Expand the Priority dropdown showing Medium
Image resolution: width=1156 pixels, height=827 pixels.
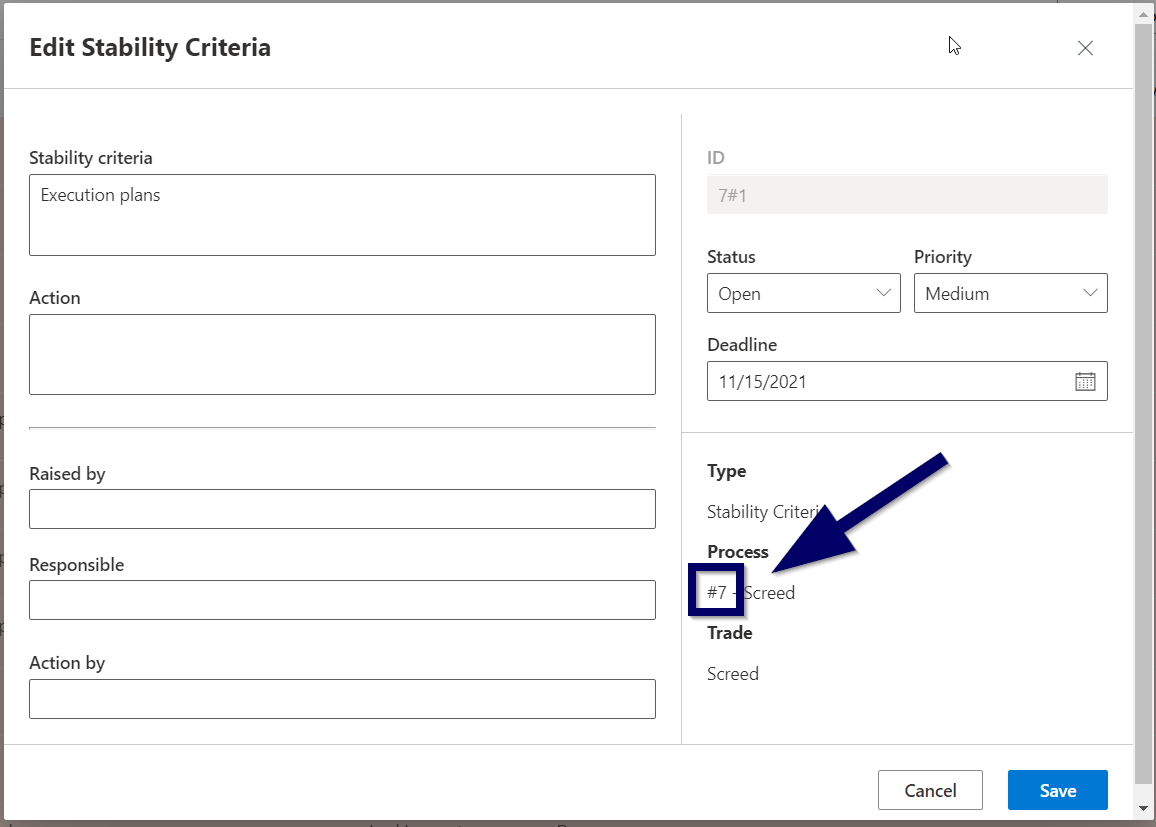(x=1010, y=293)
